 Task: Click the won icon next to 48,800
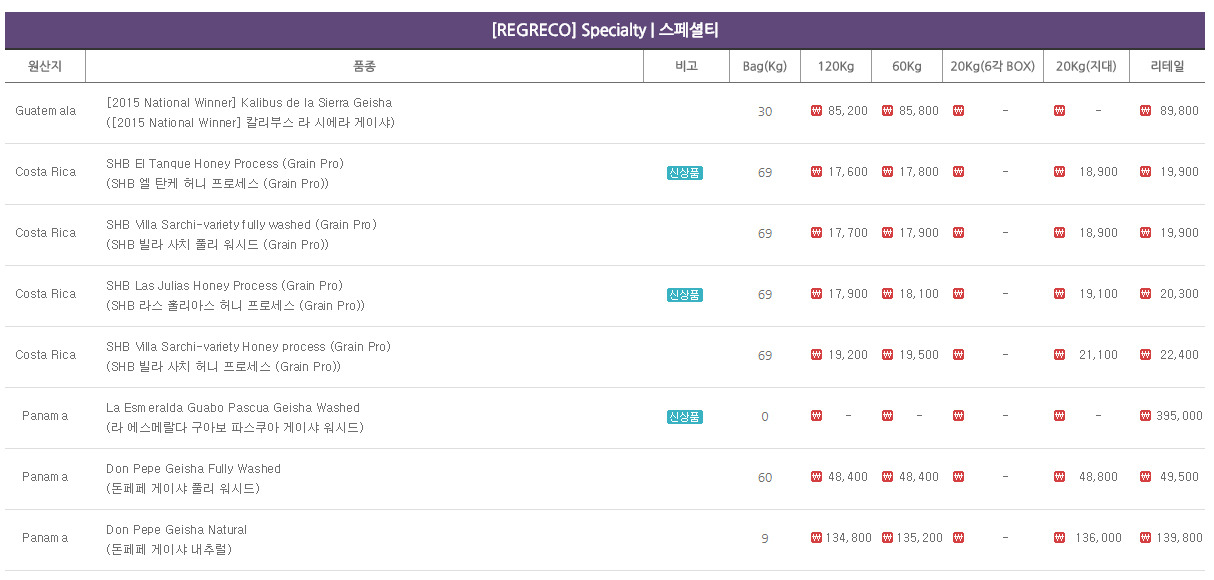tap(1059, 477)
